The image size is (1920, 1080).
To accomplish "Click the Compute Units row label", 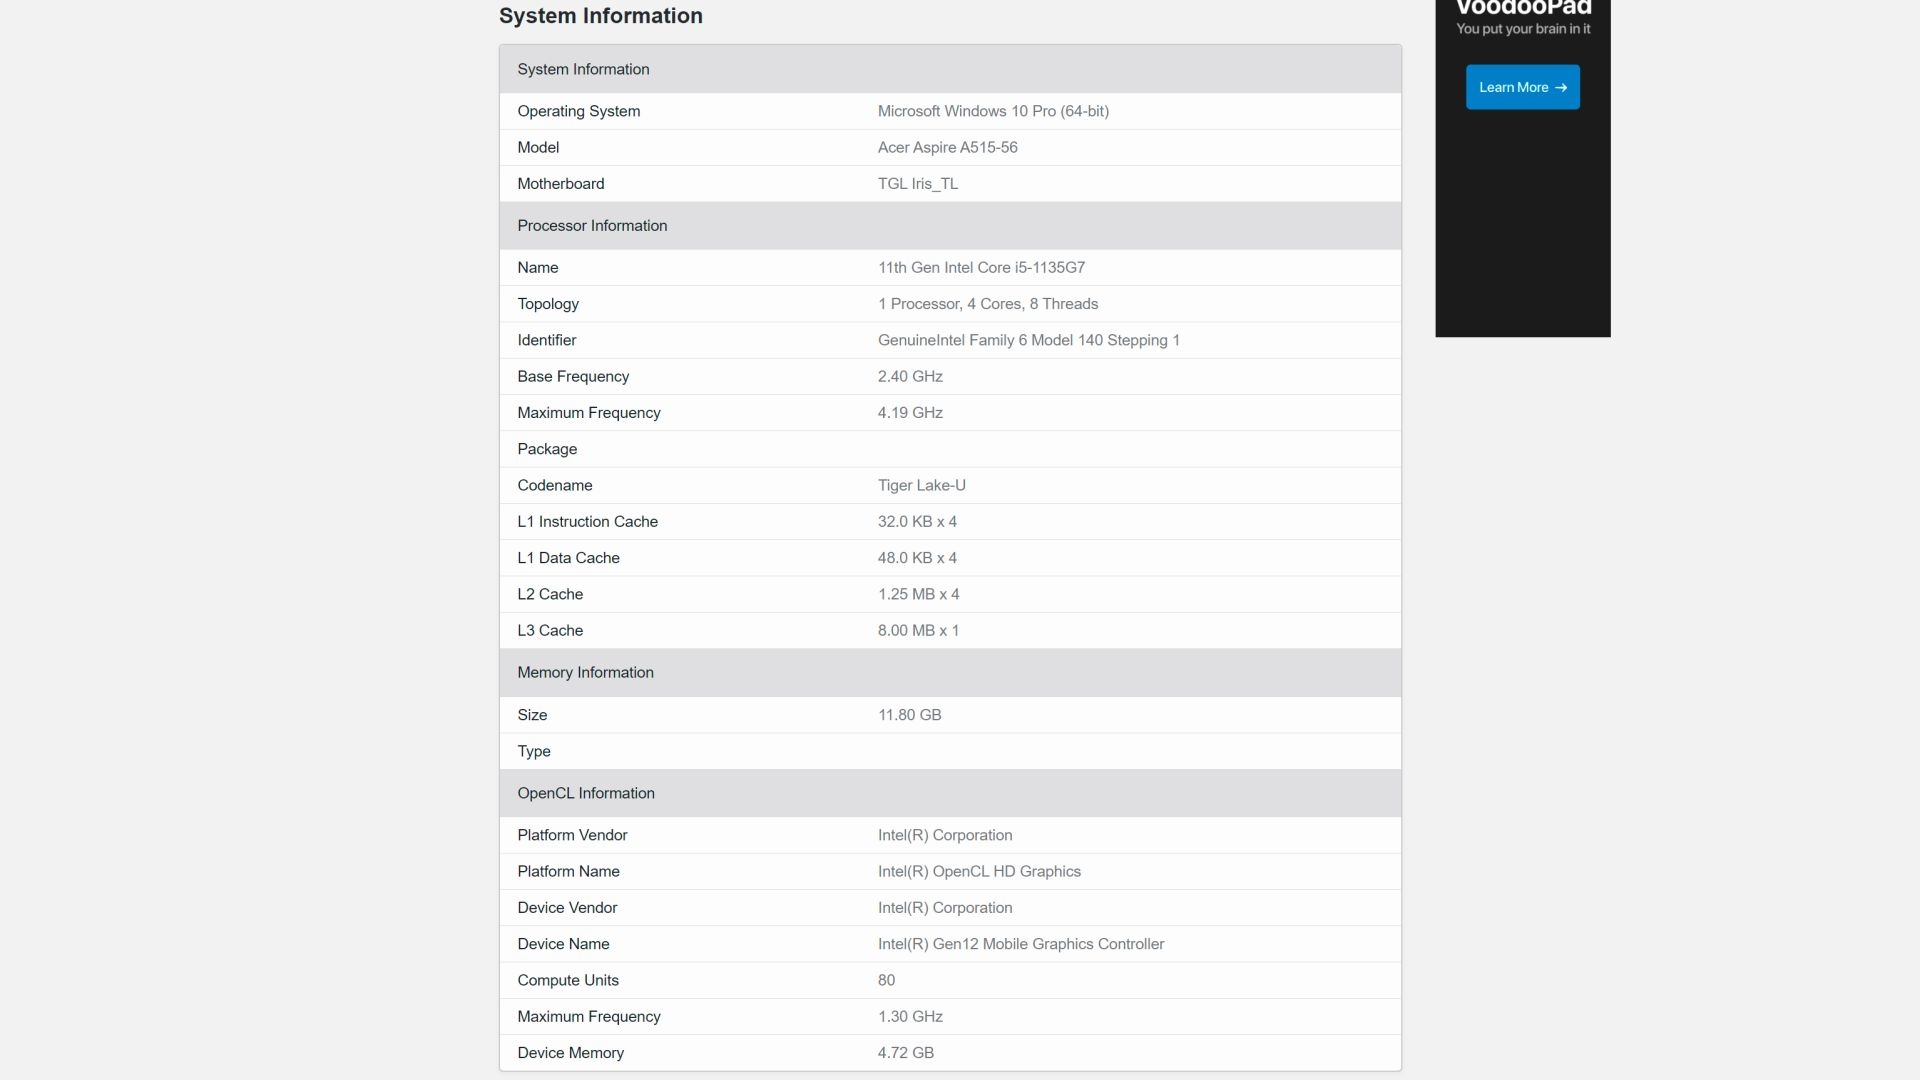I will (x=568, y=980).
